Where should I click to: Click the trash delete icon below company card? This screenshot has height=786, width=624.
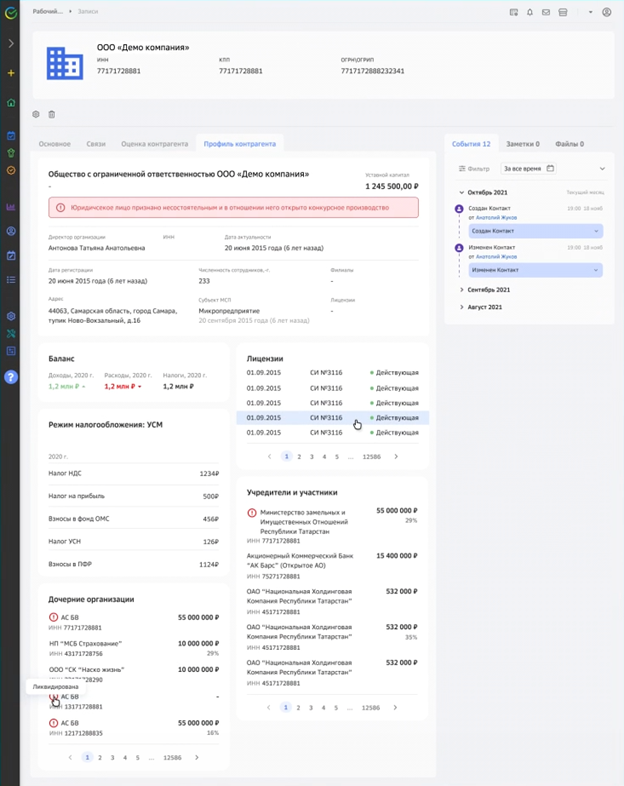pyautogui.click(x=52, y=115)
